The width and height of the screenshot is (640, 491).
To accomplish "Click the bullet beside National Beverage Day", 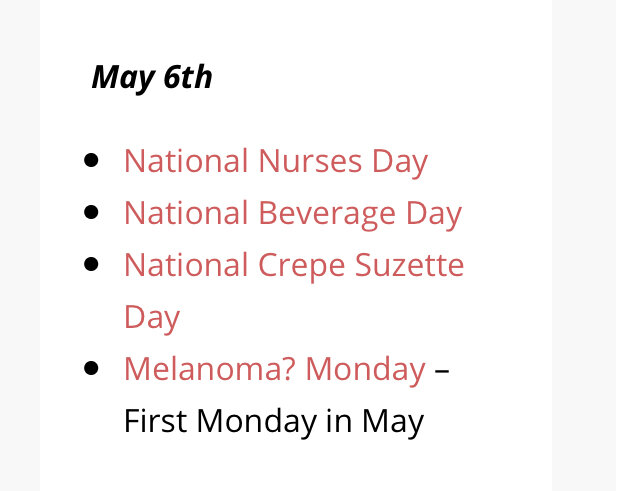I will tap(91, 212).
